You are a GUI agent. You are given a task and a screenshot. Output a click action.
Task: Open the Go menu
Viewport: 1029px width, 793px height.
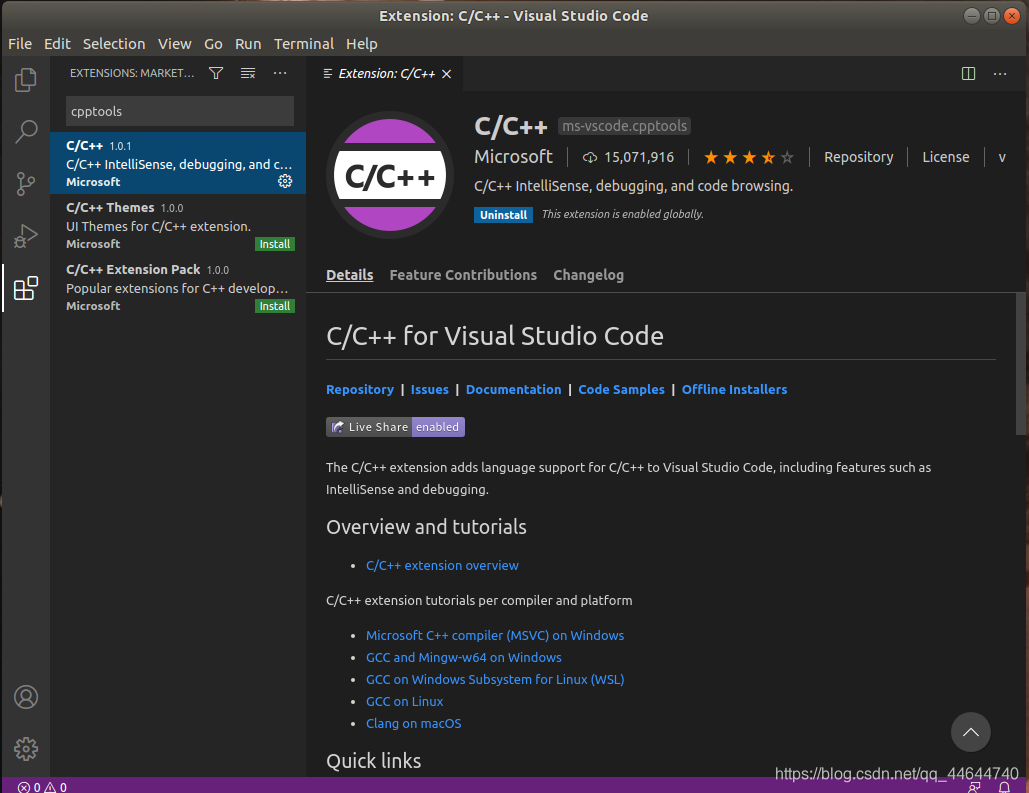[213, 44]
